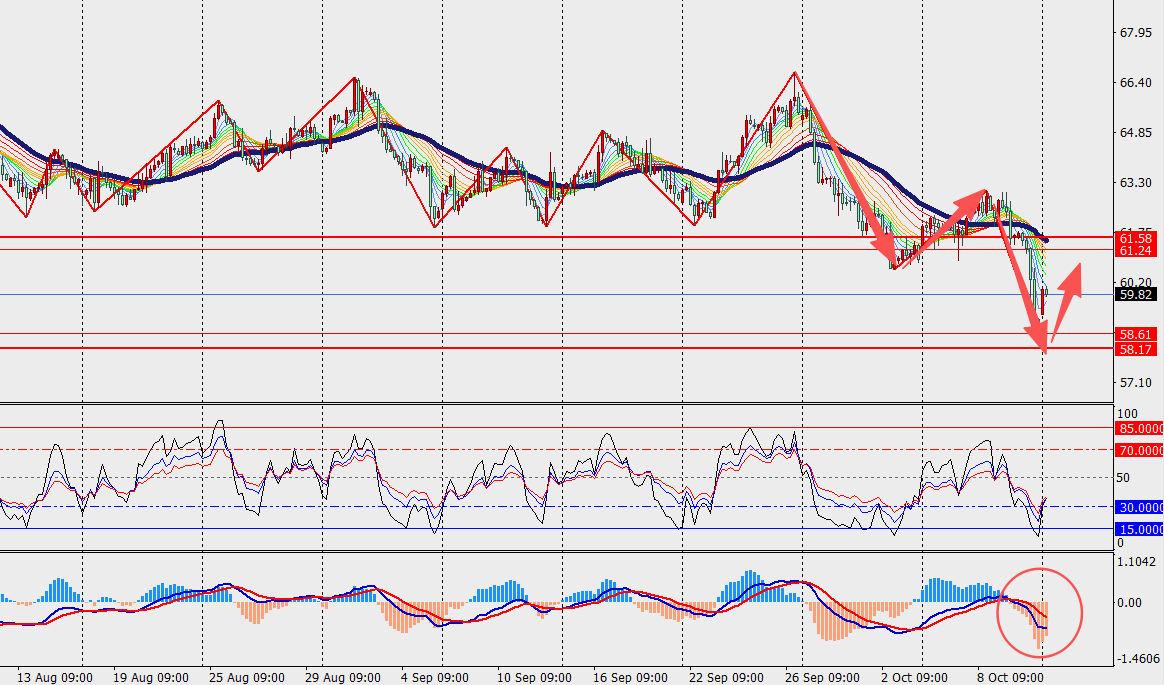Click the 70.0000 indicator level label
The height and width of the screenshot is (685, 1164).
pos(1139,450)
